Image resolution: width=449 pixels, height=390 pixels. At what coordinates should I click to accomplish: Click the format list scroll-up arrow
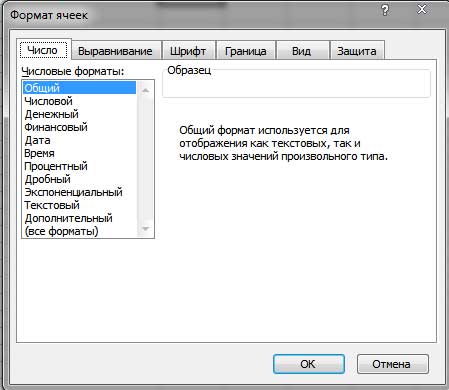tap(145, 90)
